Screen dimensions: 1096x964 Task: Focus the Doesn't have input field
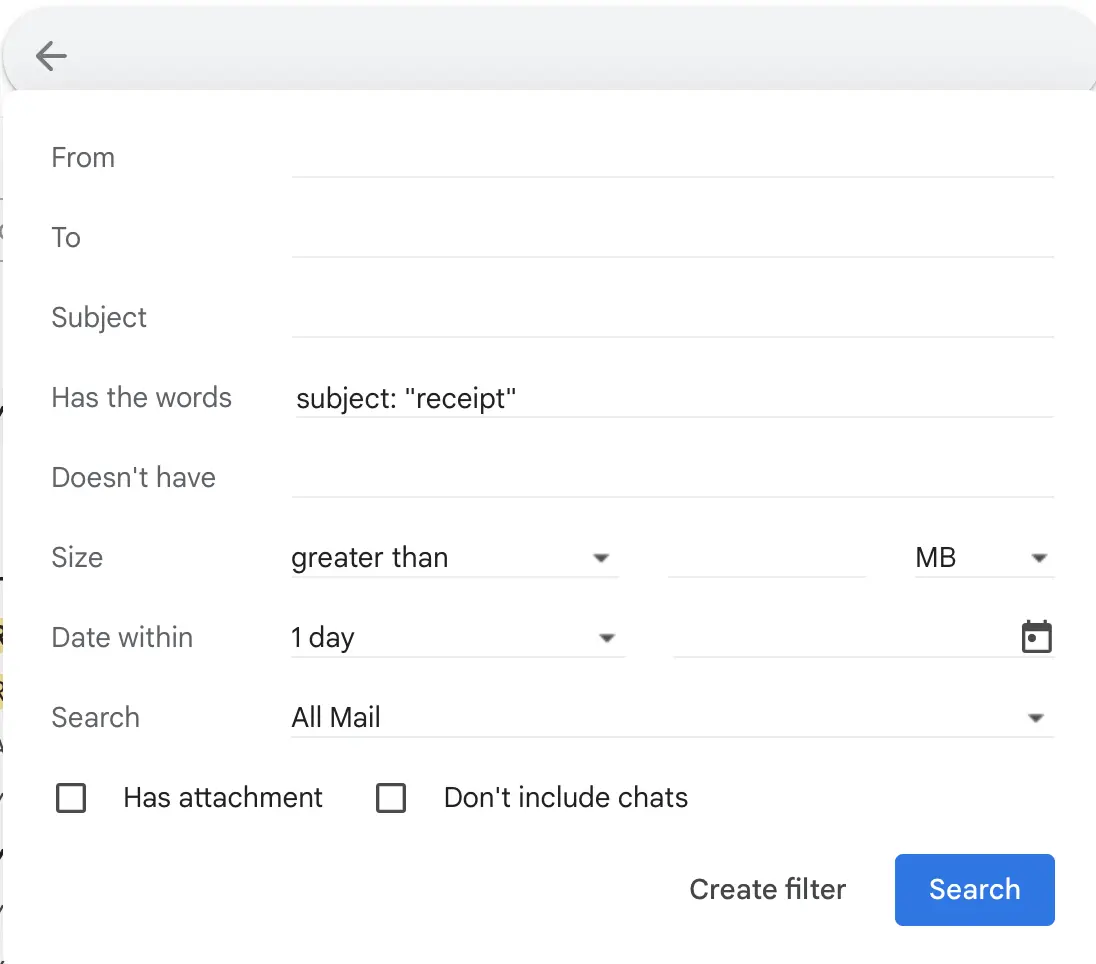(672, 478)
